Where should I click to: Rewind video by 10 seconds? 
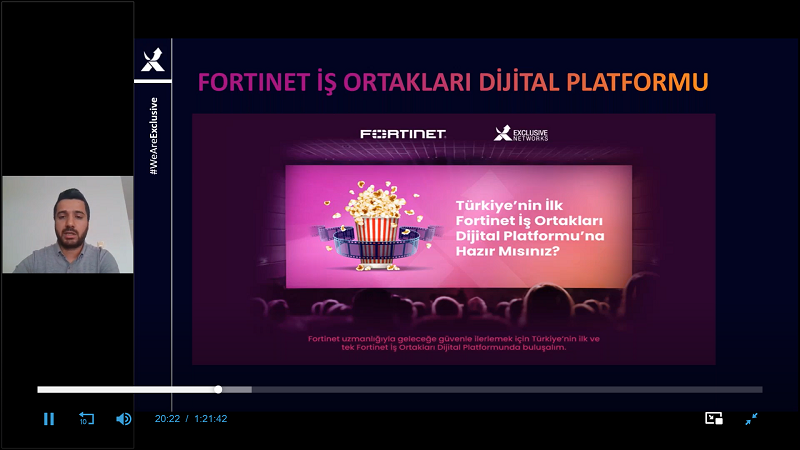[x=86, y=419]
